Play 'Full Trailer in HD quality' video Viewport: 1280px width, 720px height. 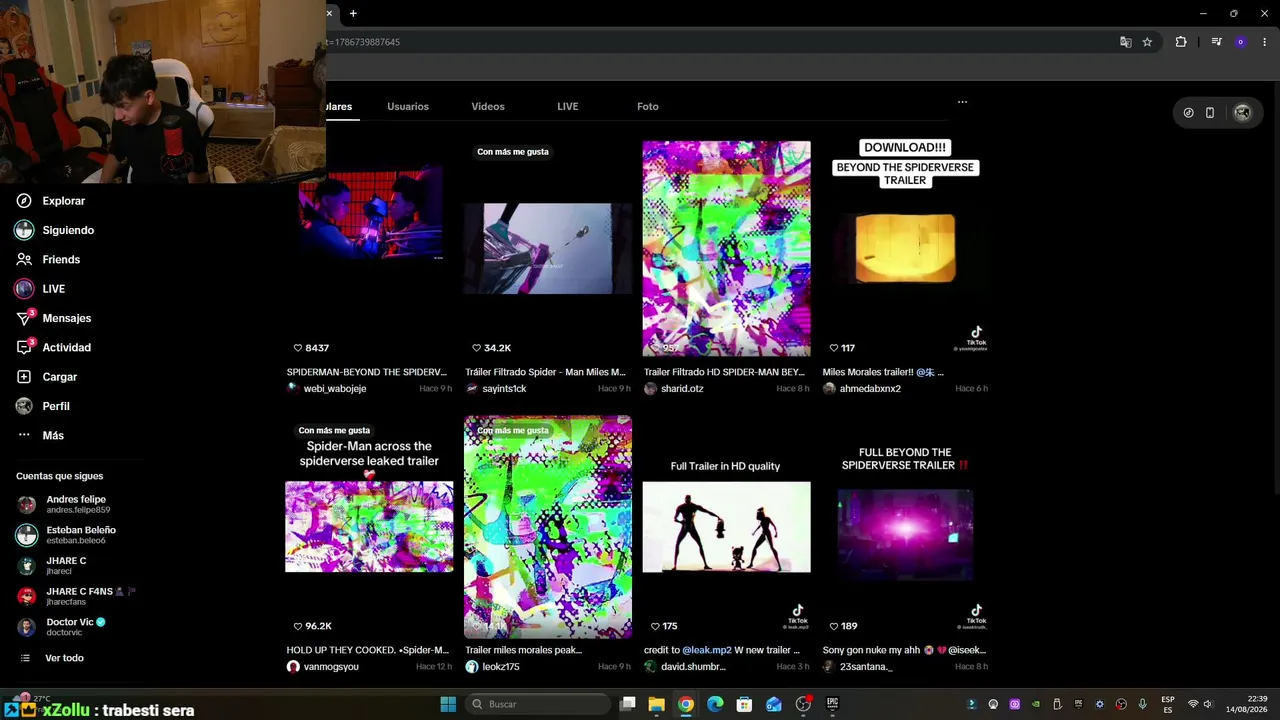pyautogui.click(x=726, y=527)
